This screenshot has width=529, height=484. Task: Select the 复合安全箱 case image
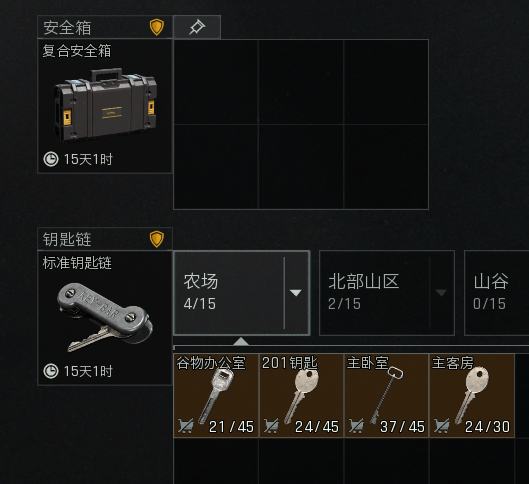(105, 105)
